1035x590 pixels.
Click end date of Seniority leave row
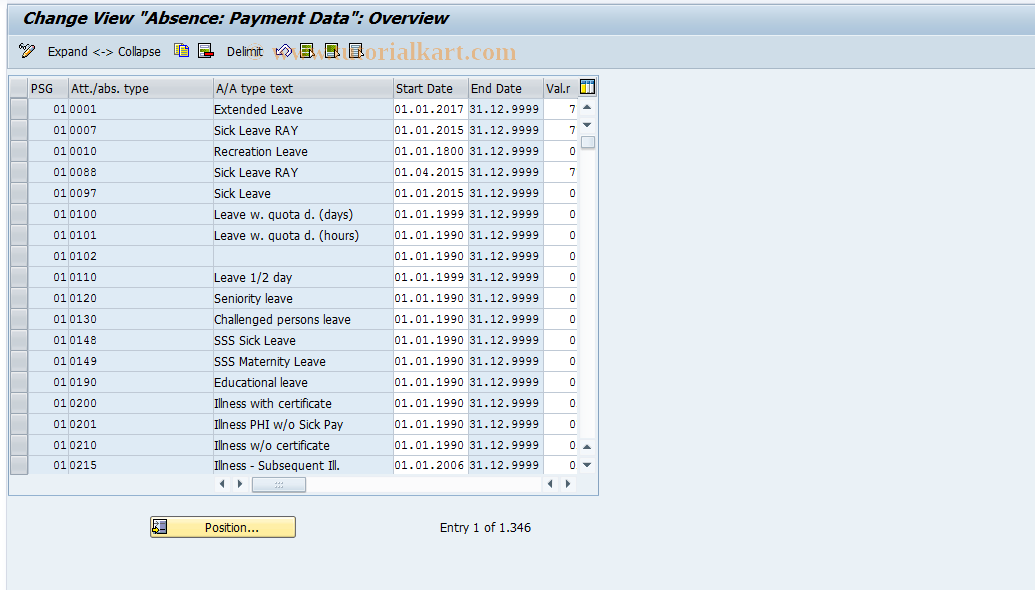pyautogui.click(x=506, y=298)
